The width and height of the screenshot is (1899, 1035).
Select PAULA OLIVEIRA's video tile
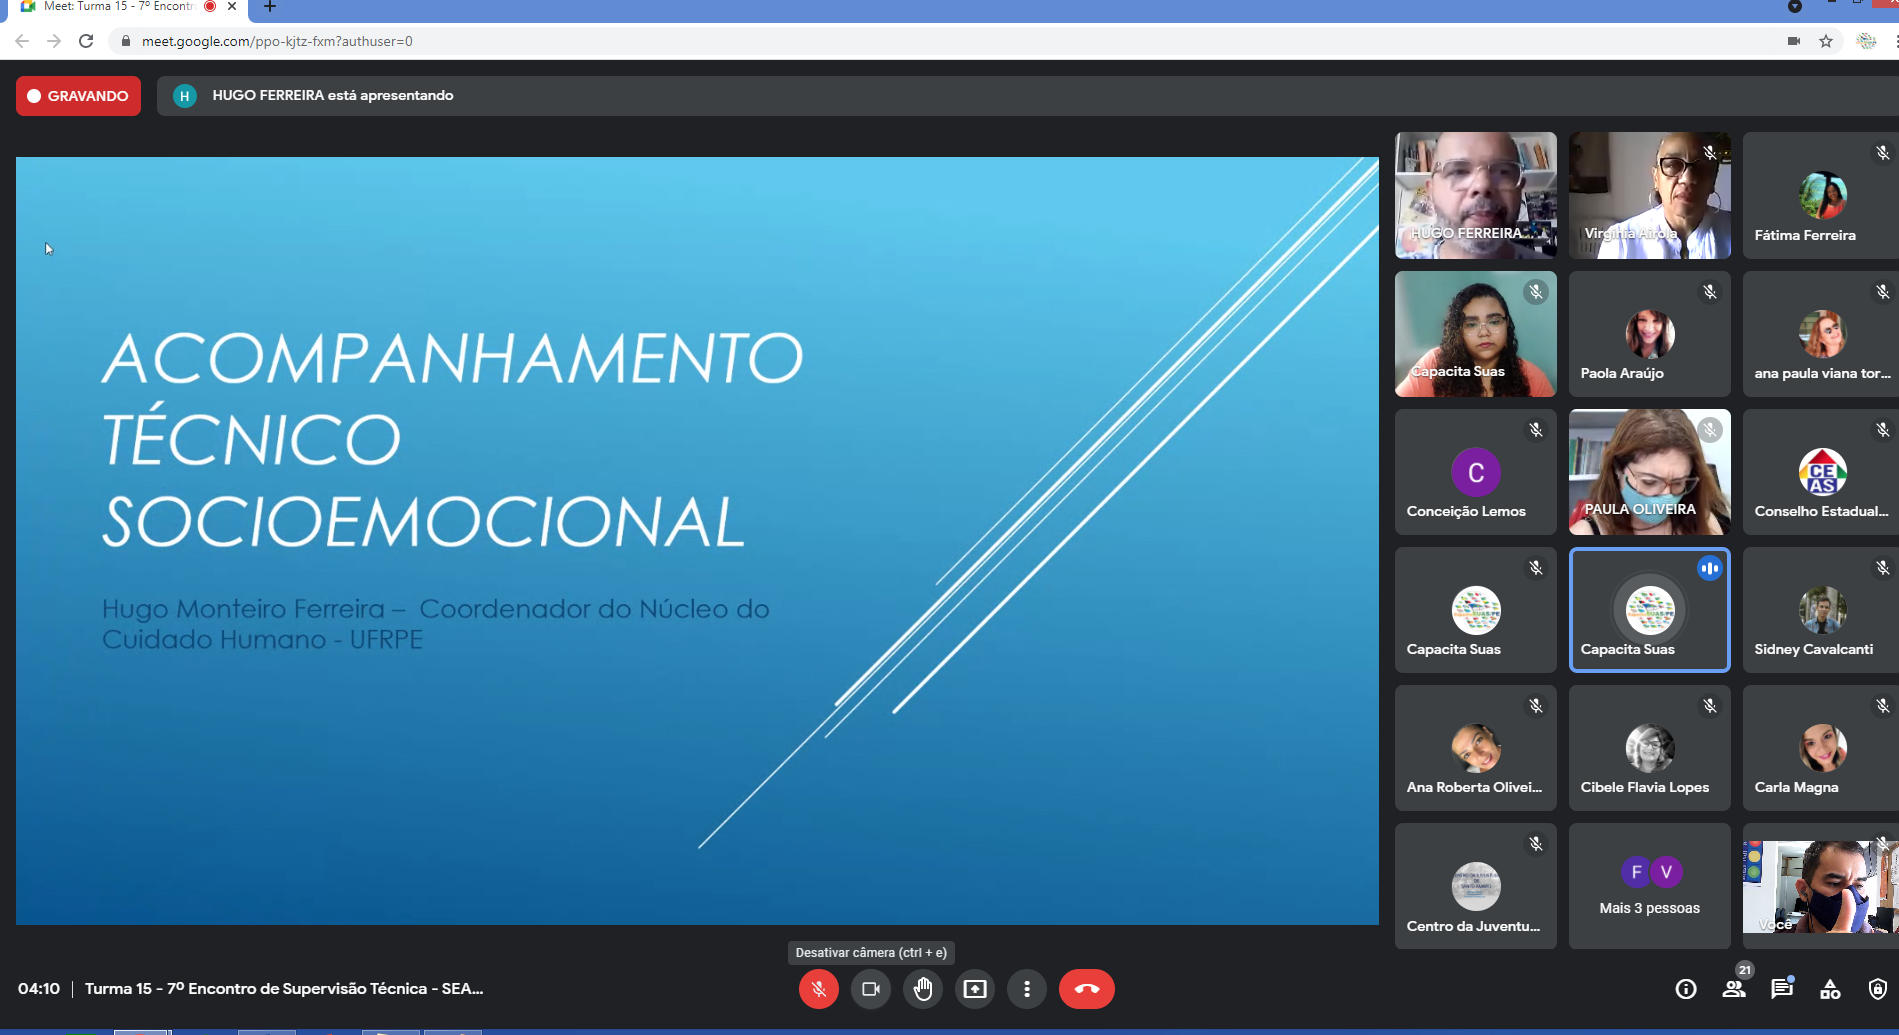[x=1649, y=472]
